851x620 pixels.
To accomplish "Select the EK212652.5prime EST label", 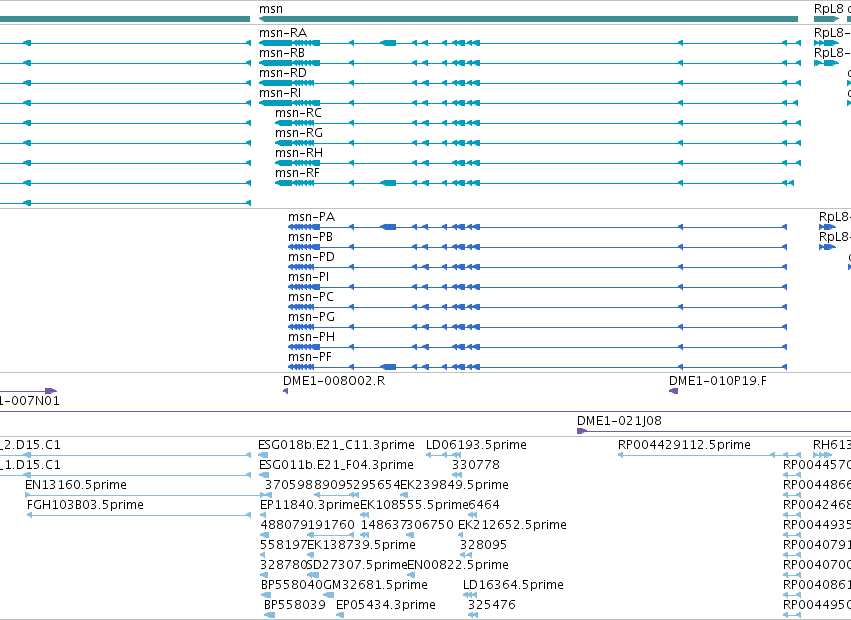I will tap(512, 524).
